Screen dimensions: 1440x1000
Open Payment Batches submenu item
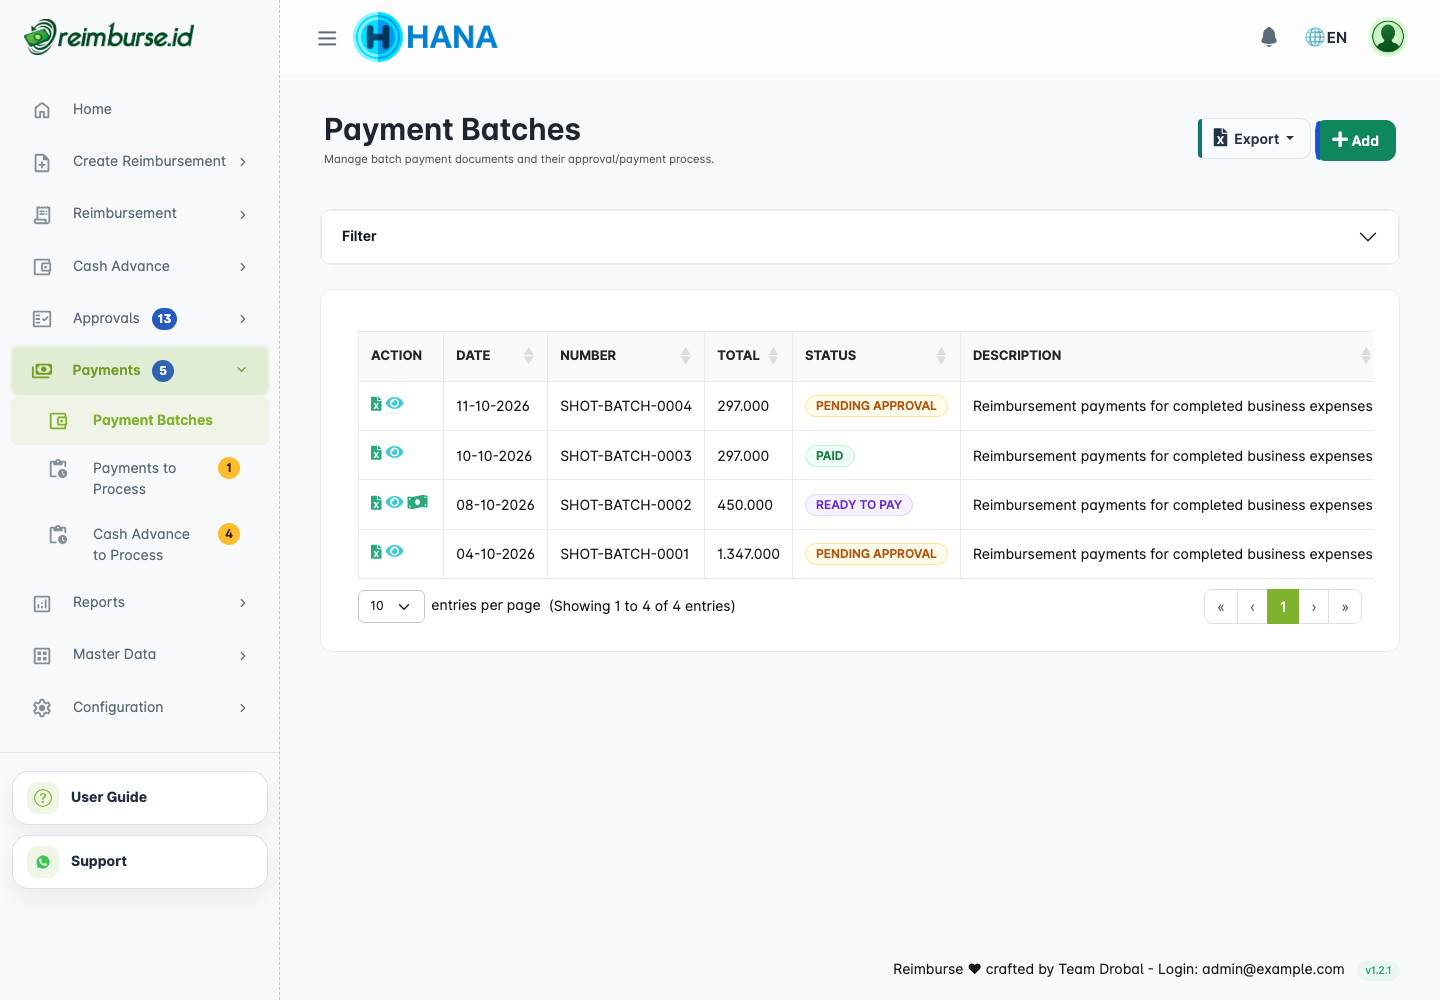(140, 420)
